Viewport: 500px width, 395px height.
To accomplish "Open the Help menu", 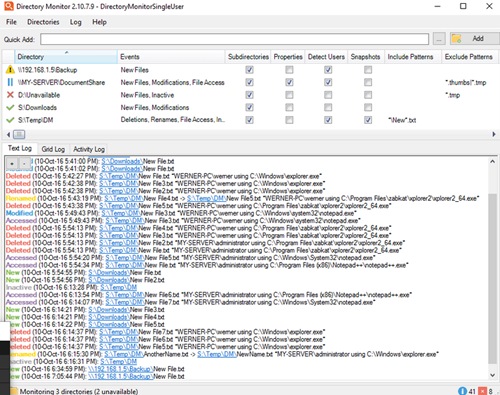I will click(99, 22).
